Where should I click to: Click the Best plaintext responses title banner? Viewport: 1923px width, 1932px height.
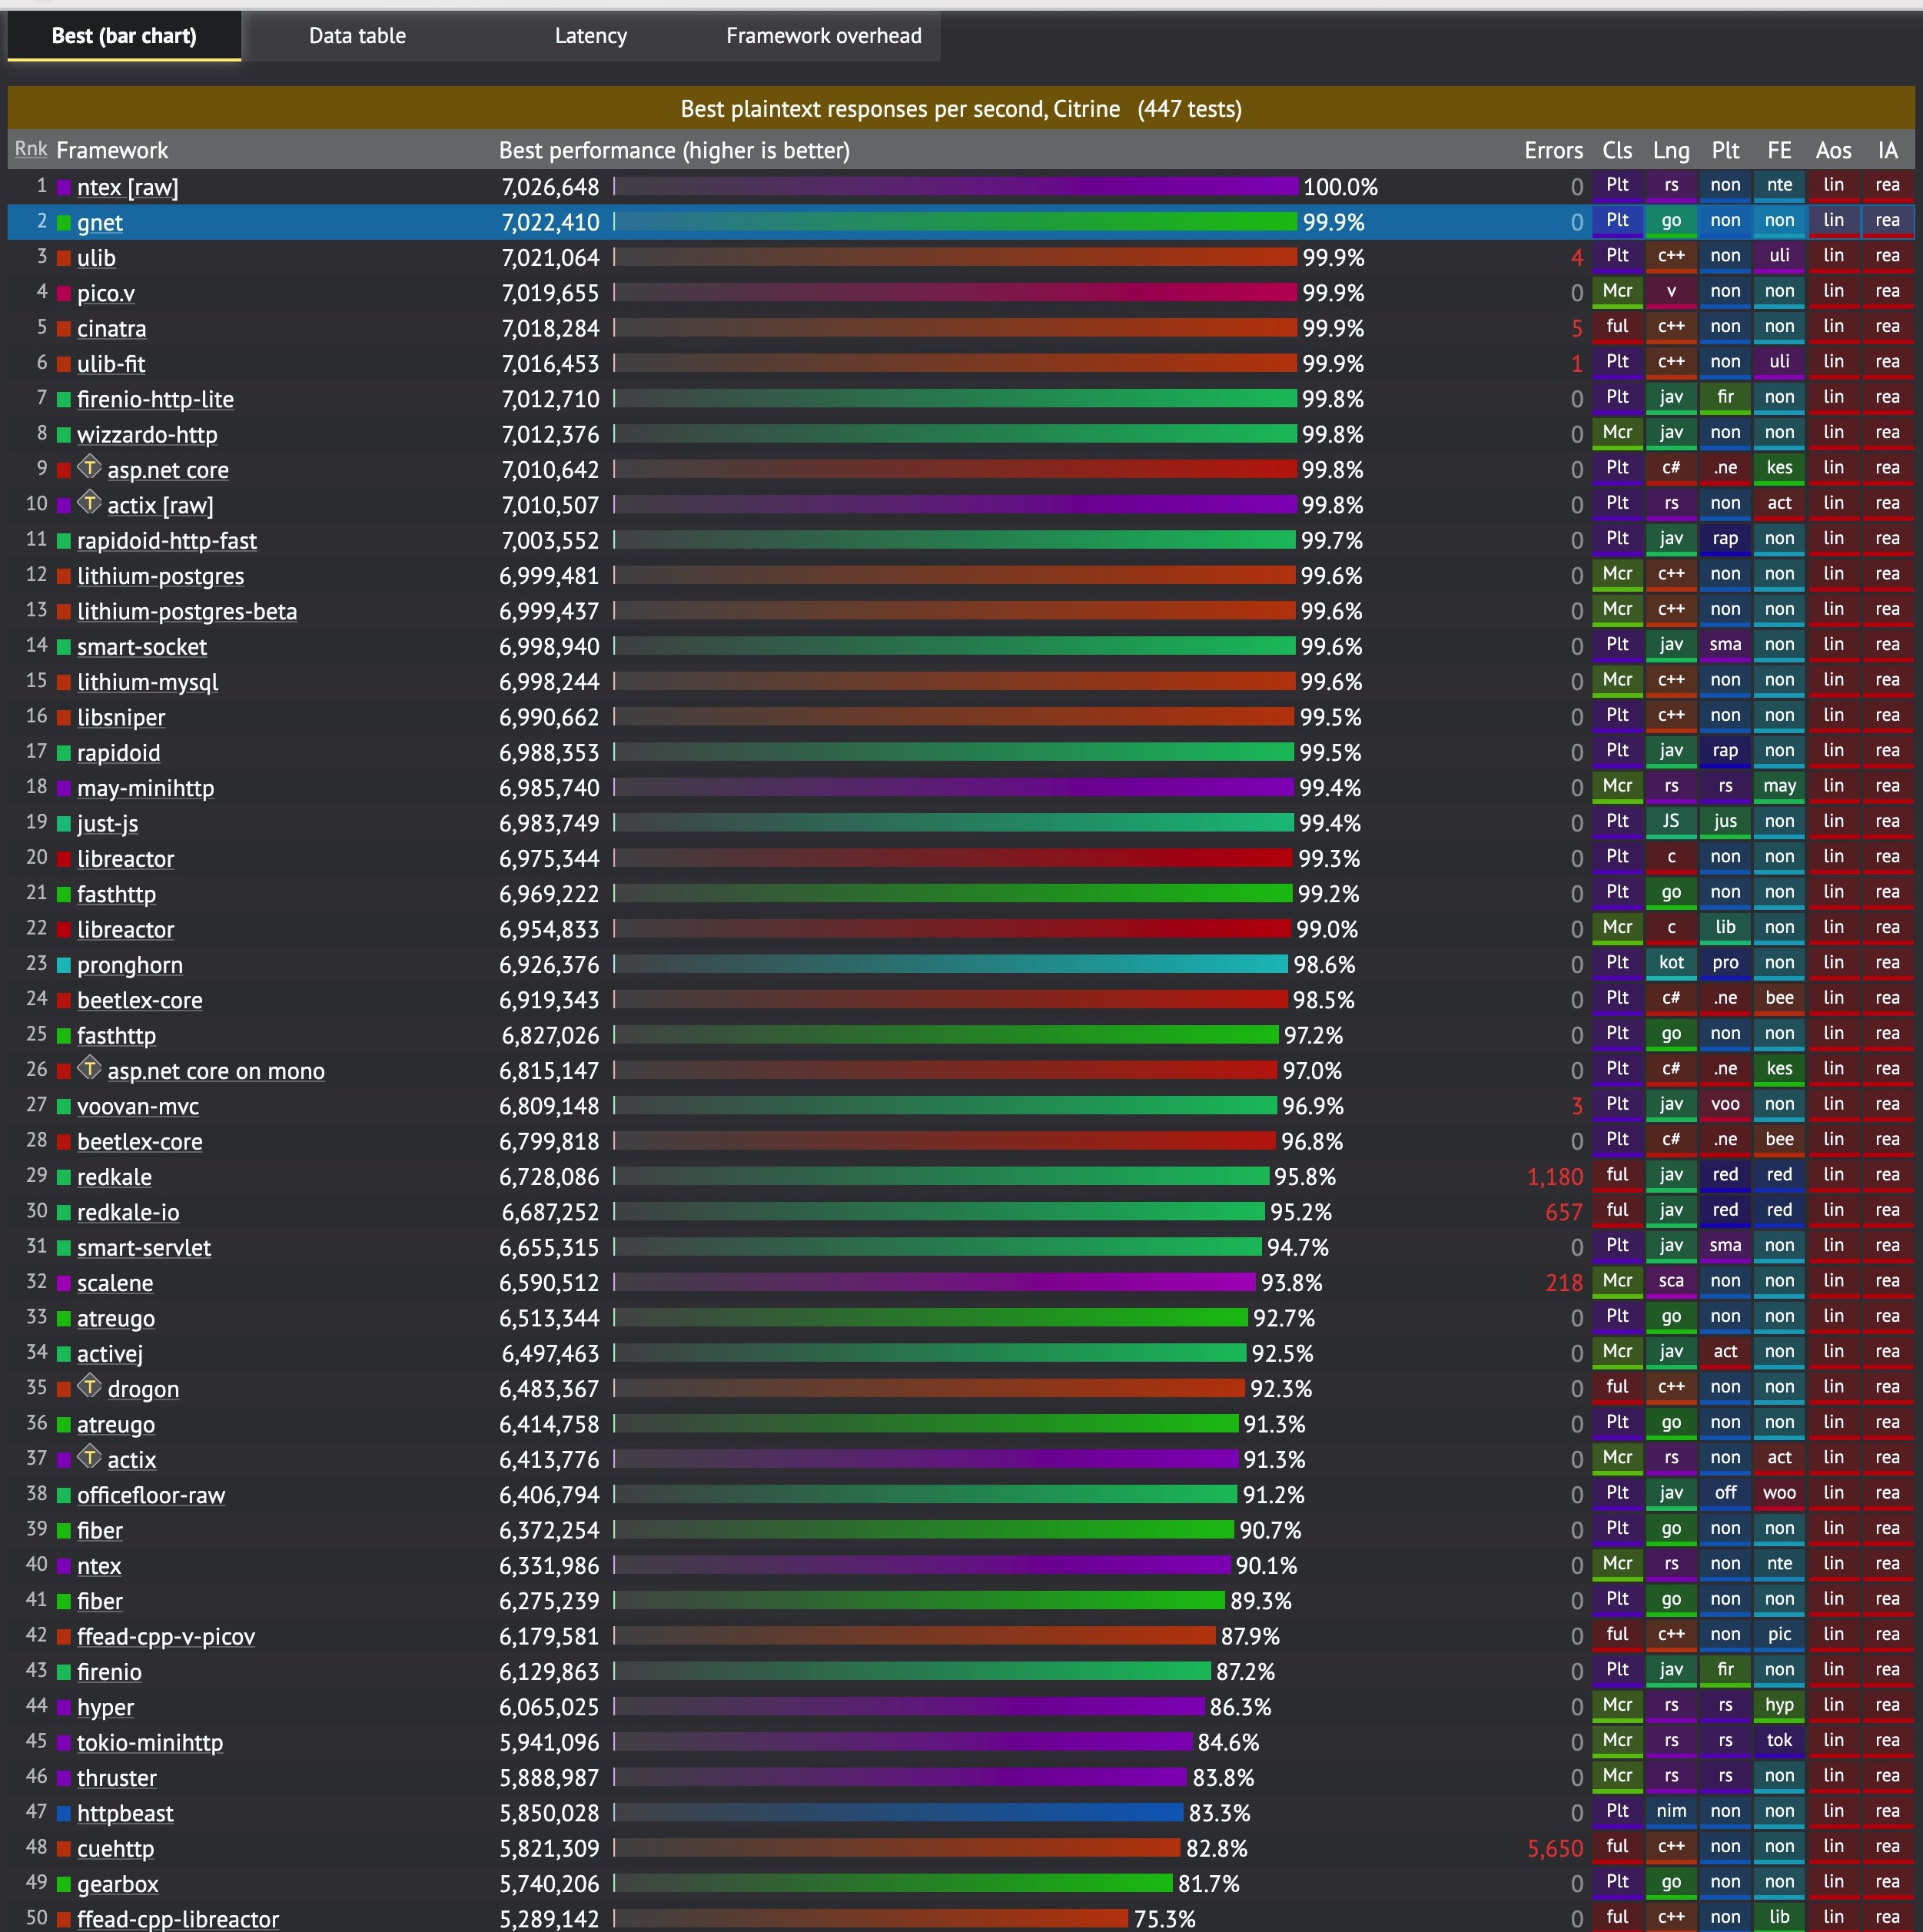[961, 108]
